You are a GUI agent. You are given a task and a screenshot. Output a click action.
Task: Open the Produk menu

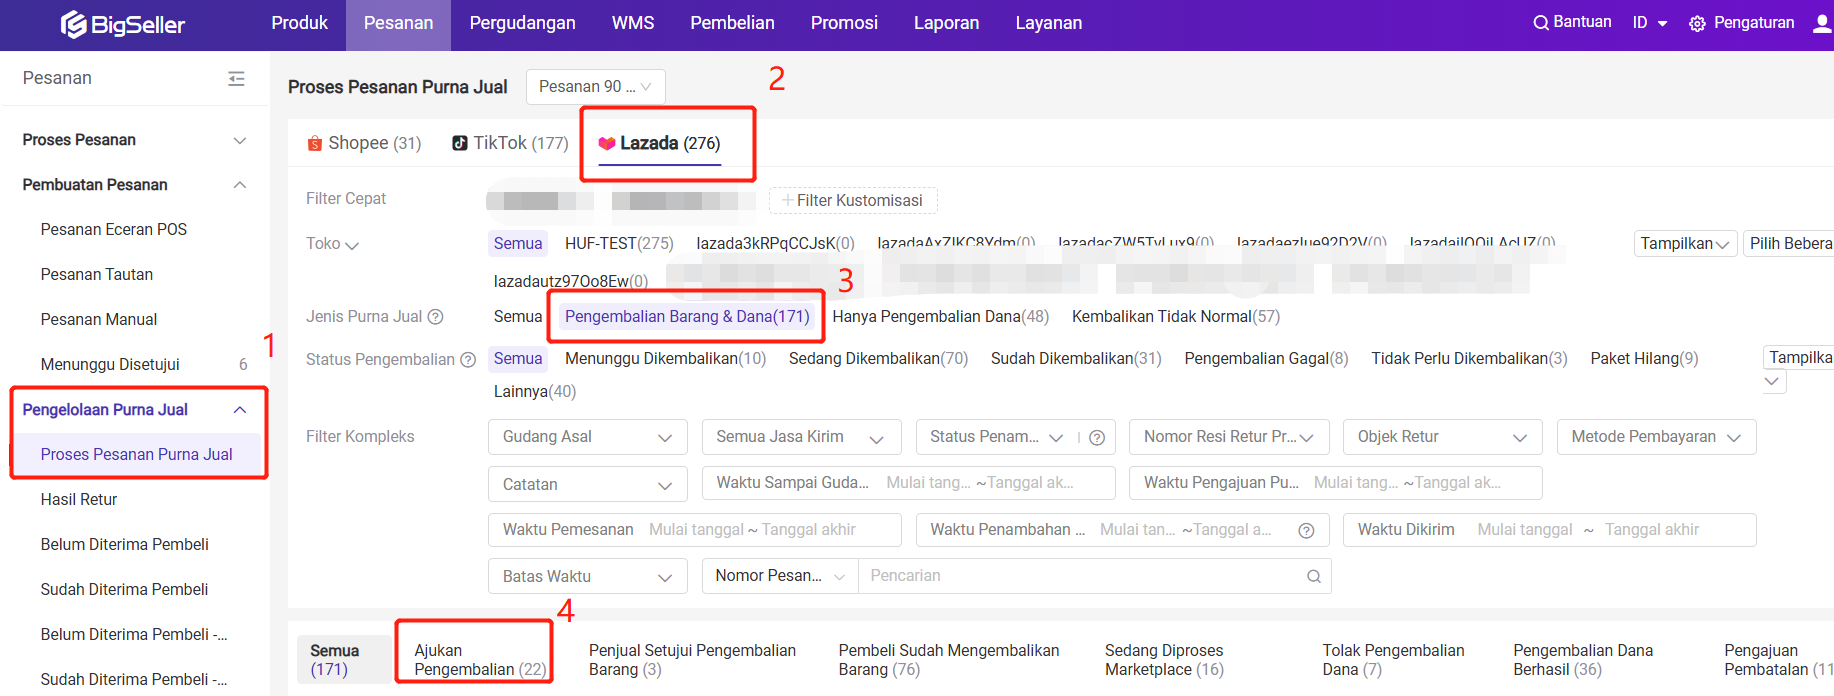300,23
